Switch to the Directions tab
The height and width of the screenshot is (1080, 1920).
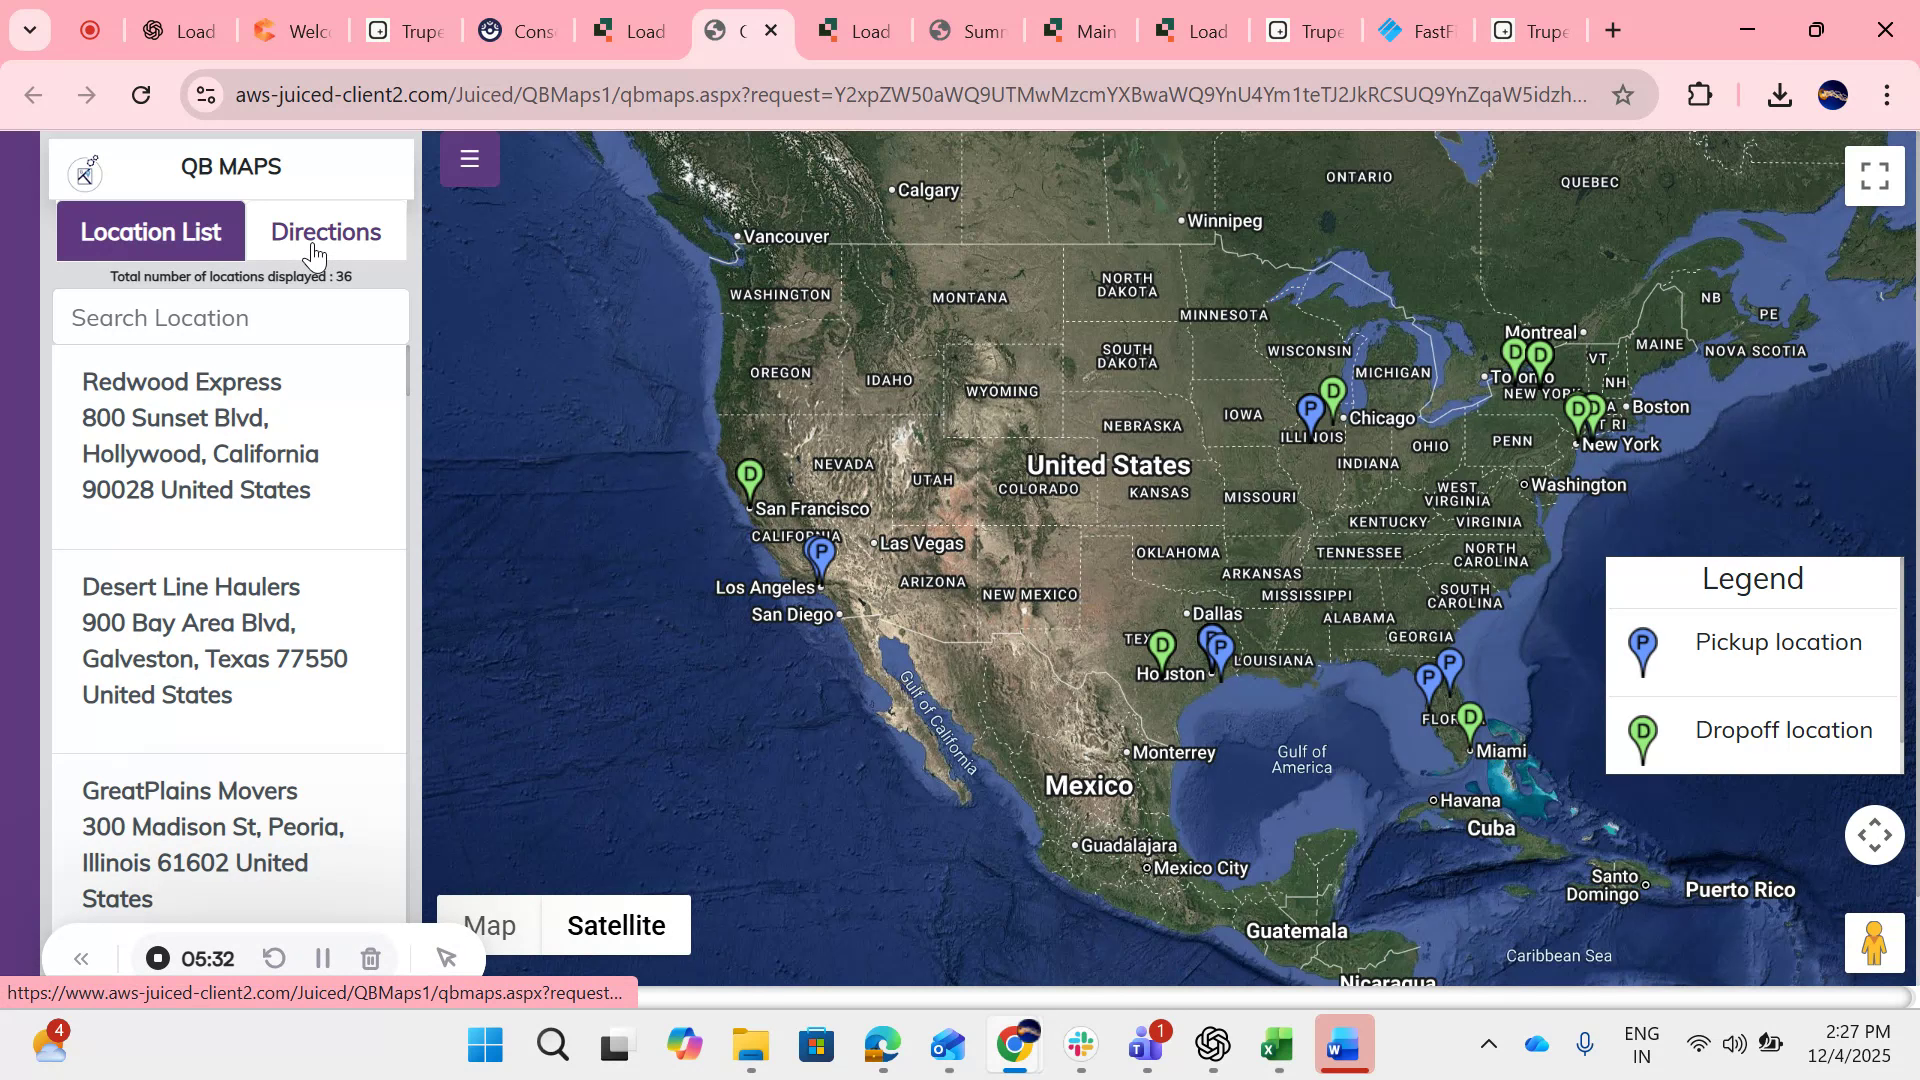click(x=327, y=231)
